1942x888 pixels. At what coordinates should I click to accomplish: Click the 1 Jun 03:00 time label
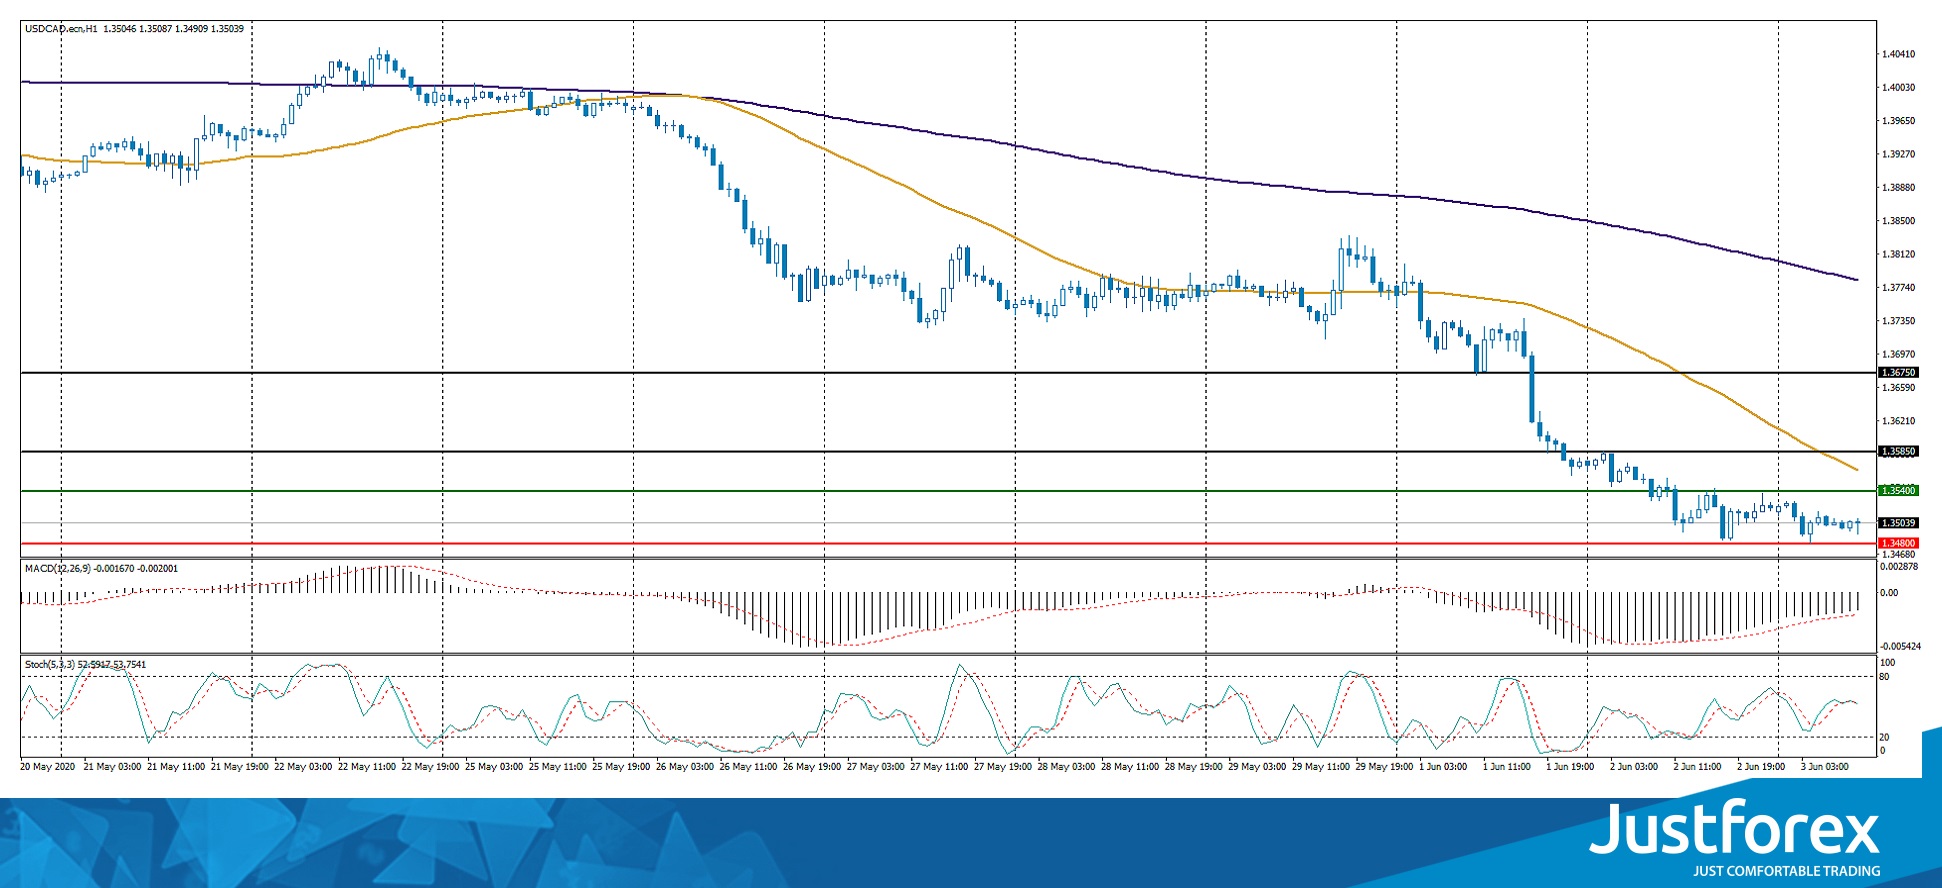[1444, 767]
